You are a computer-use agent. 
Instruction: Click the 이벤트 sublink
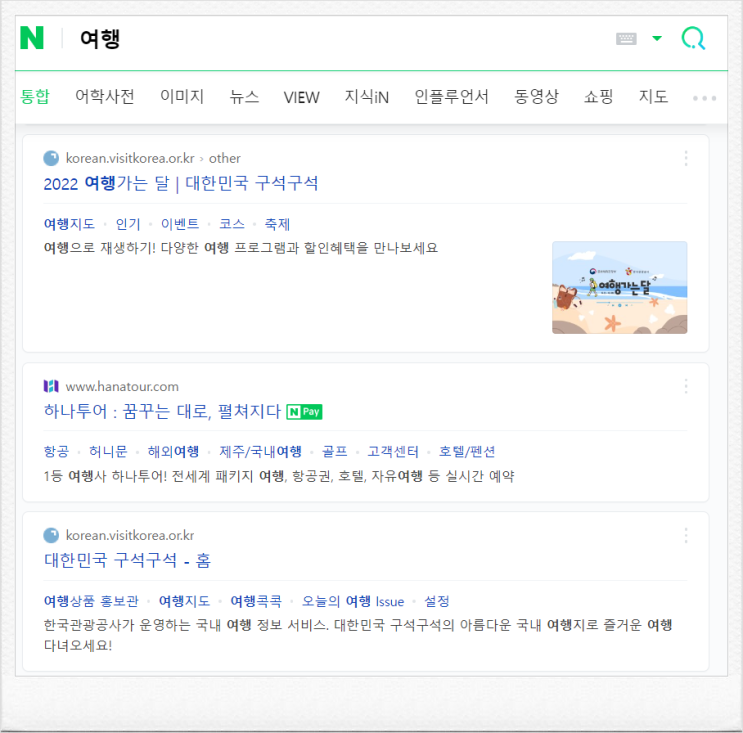pyautogui.click(x=180, y=224)
